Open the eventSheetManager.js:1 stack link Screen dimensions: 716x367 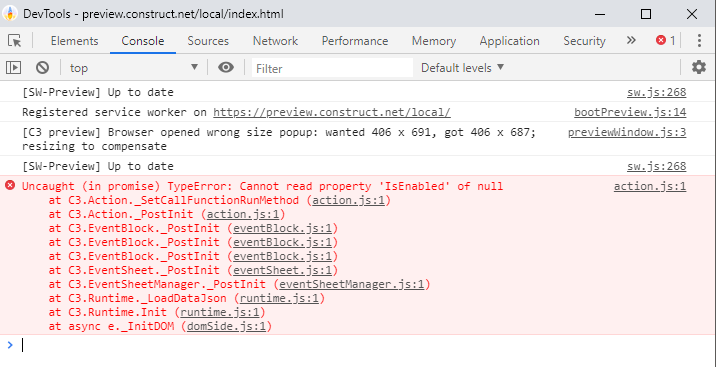352,284
